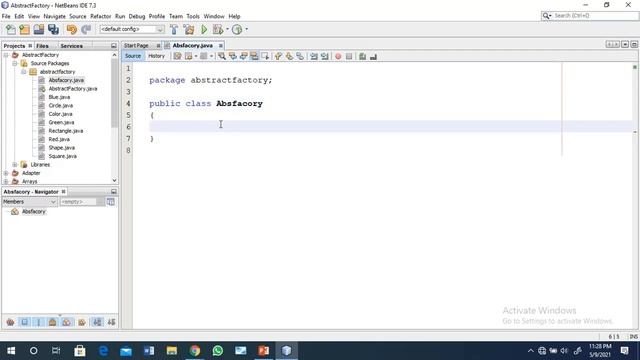Click the Projects panel vertical scrollbar
This screenshot has height=360, width=640.
[114, 93]
